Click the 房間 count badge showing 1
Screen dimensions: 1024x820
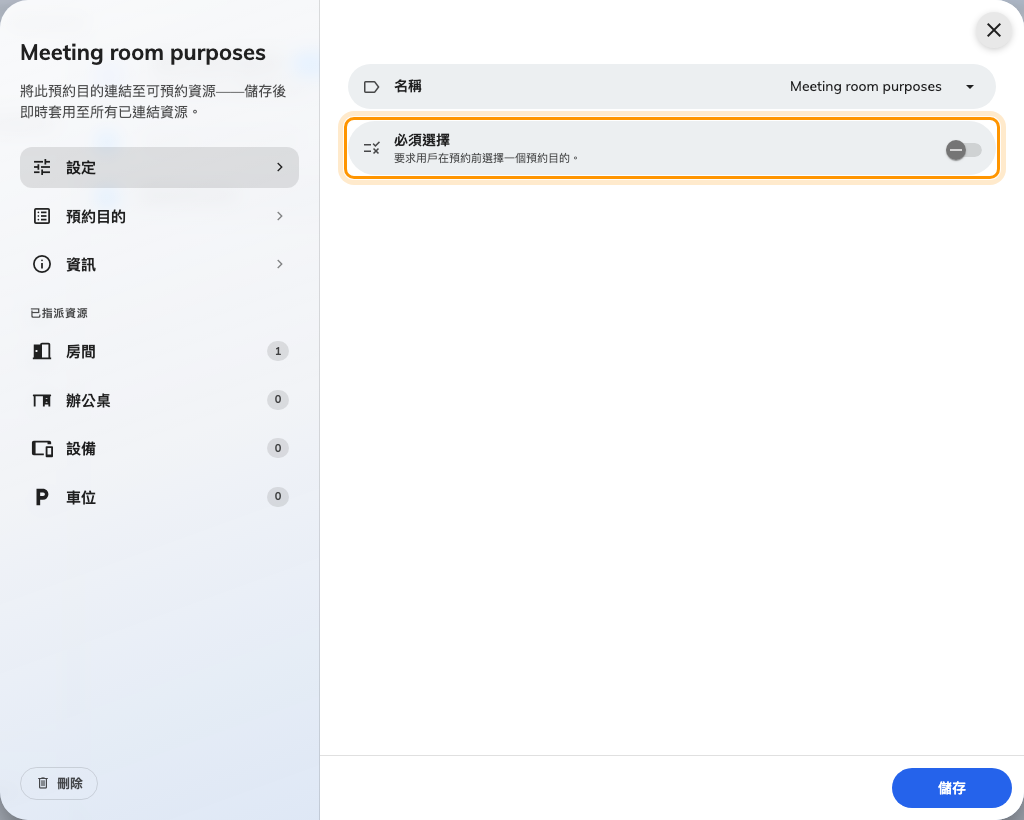[278, 351]
